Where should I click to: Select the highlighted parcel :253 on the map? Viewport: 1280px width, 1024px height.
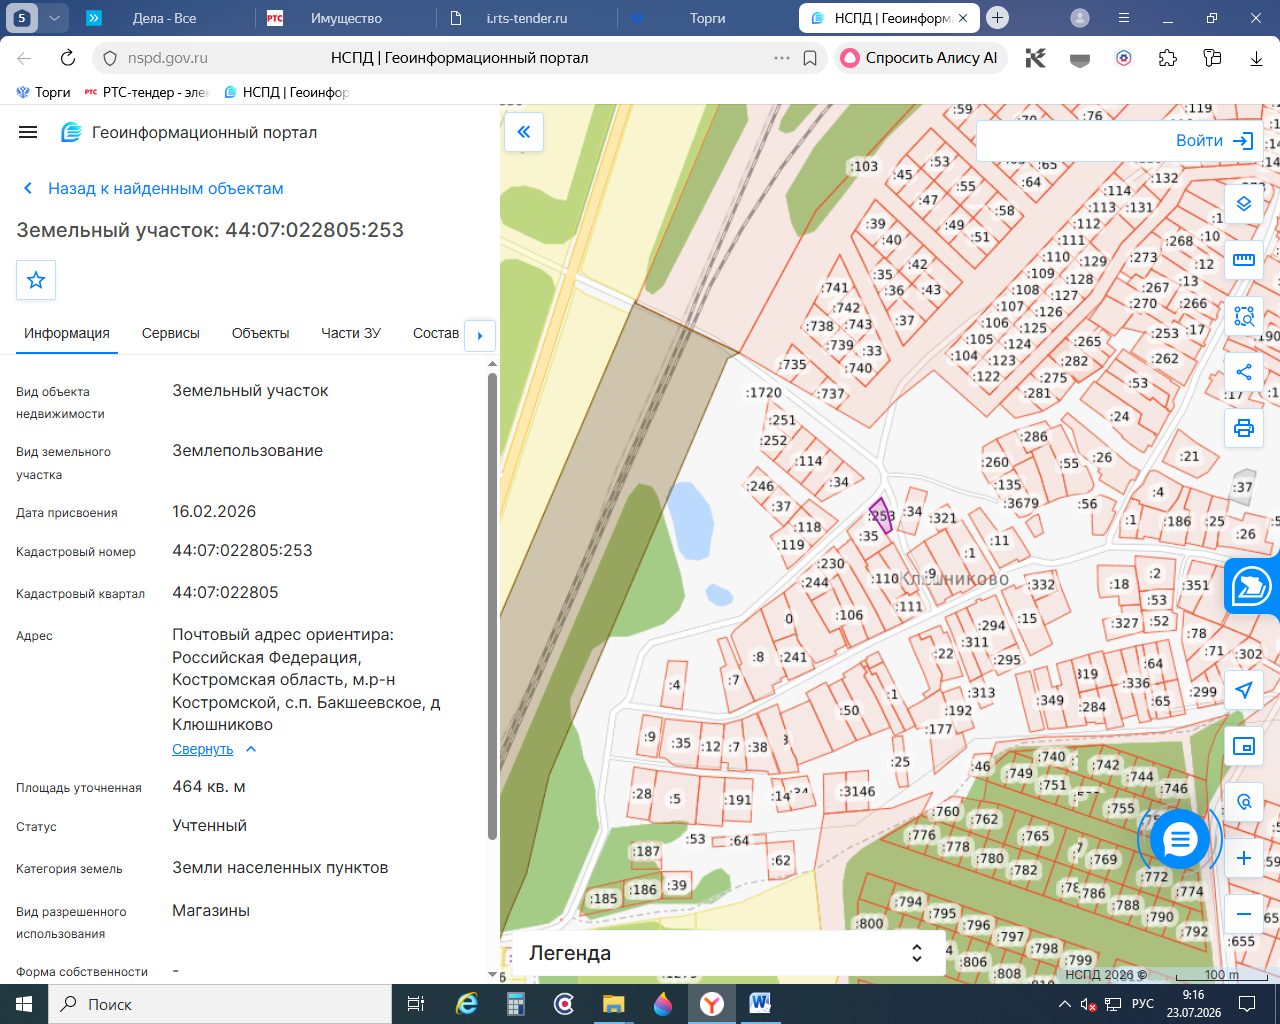tap(881, 516)
